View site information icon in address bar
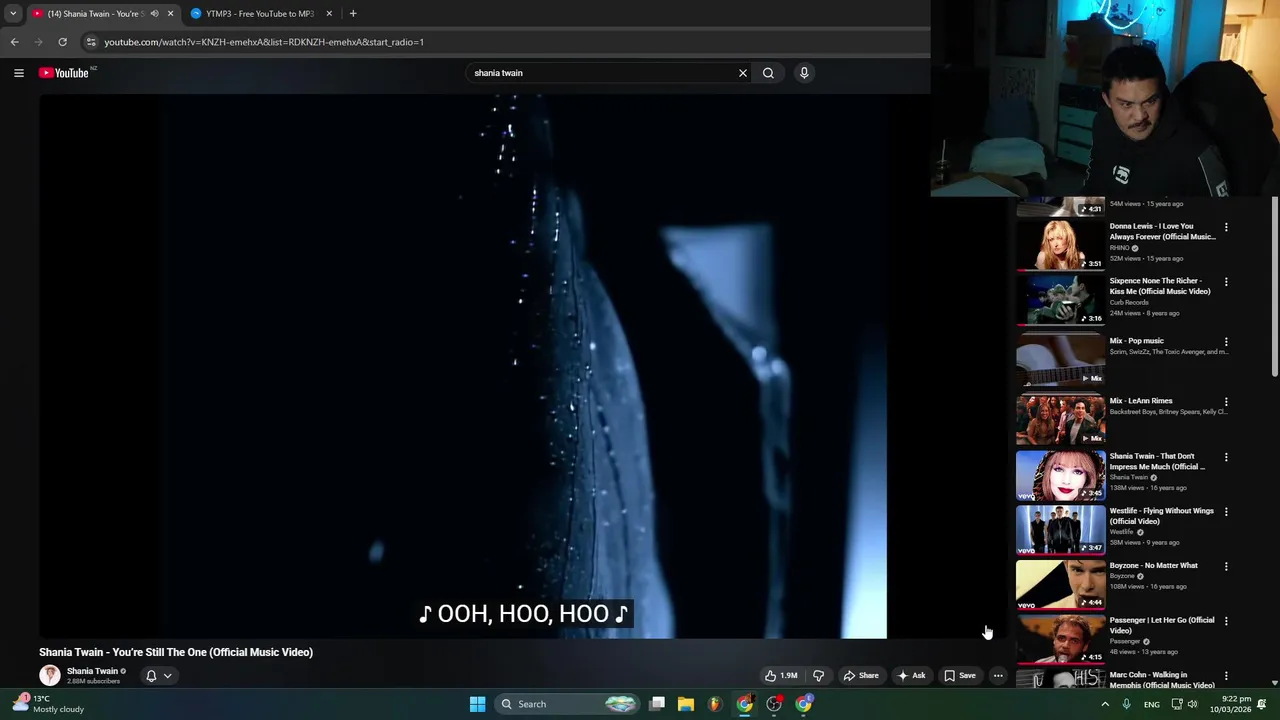Screen dimensions: 1280x720 point(91,42)
